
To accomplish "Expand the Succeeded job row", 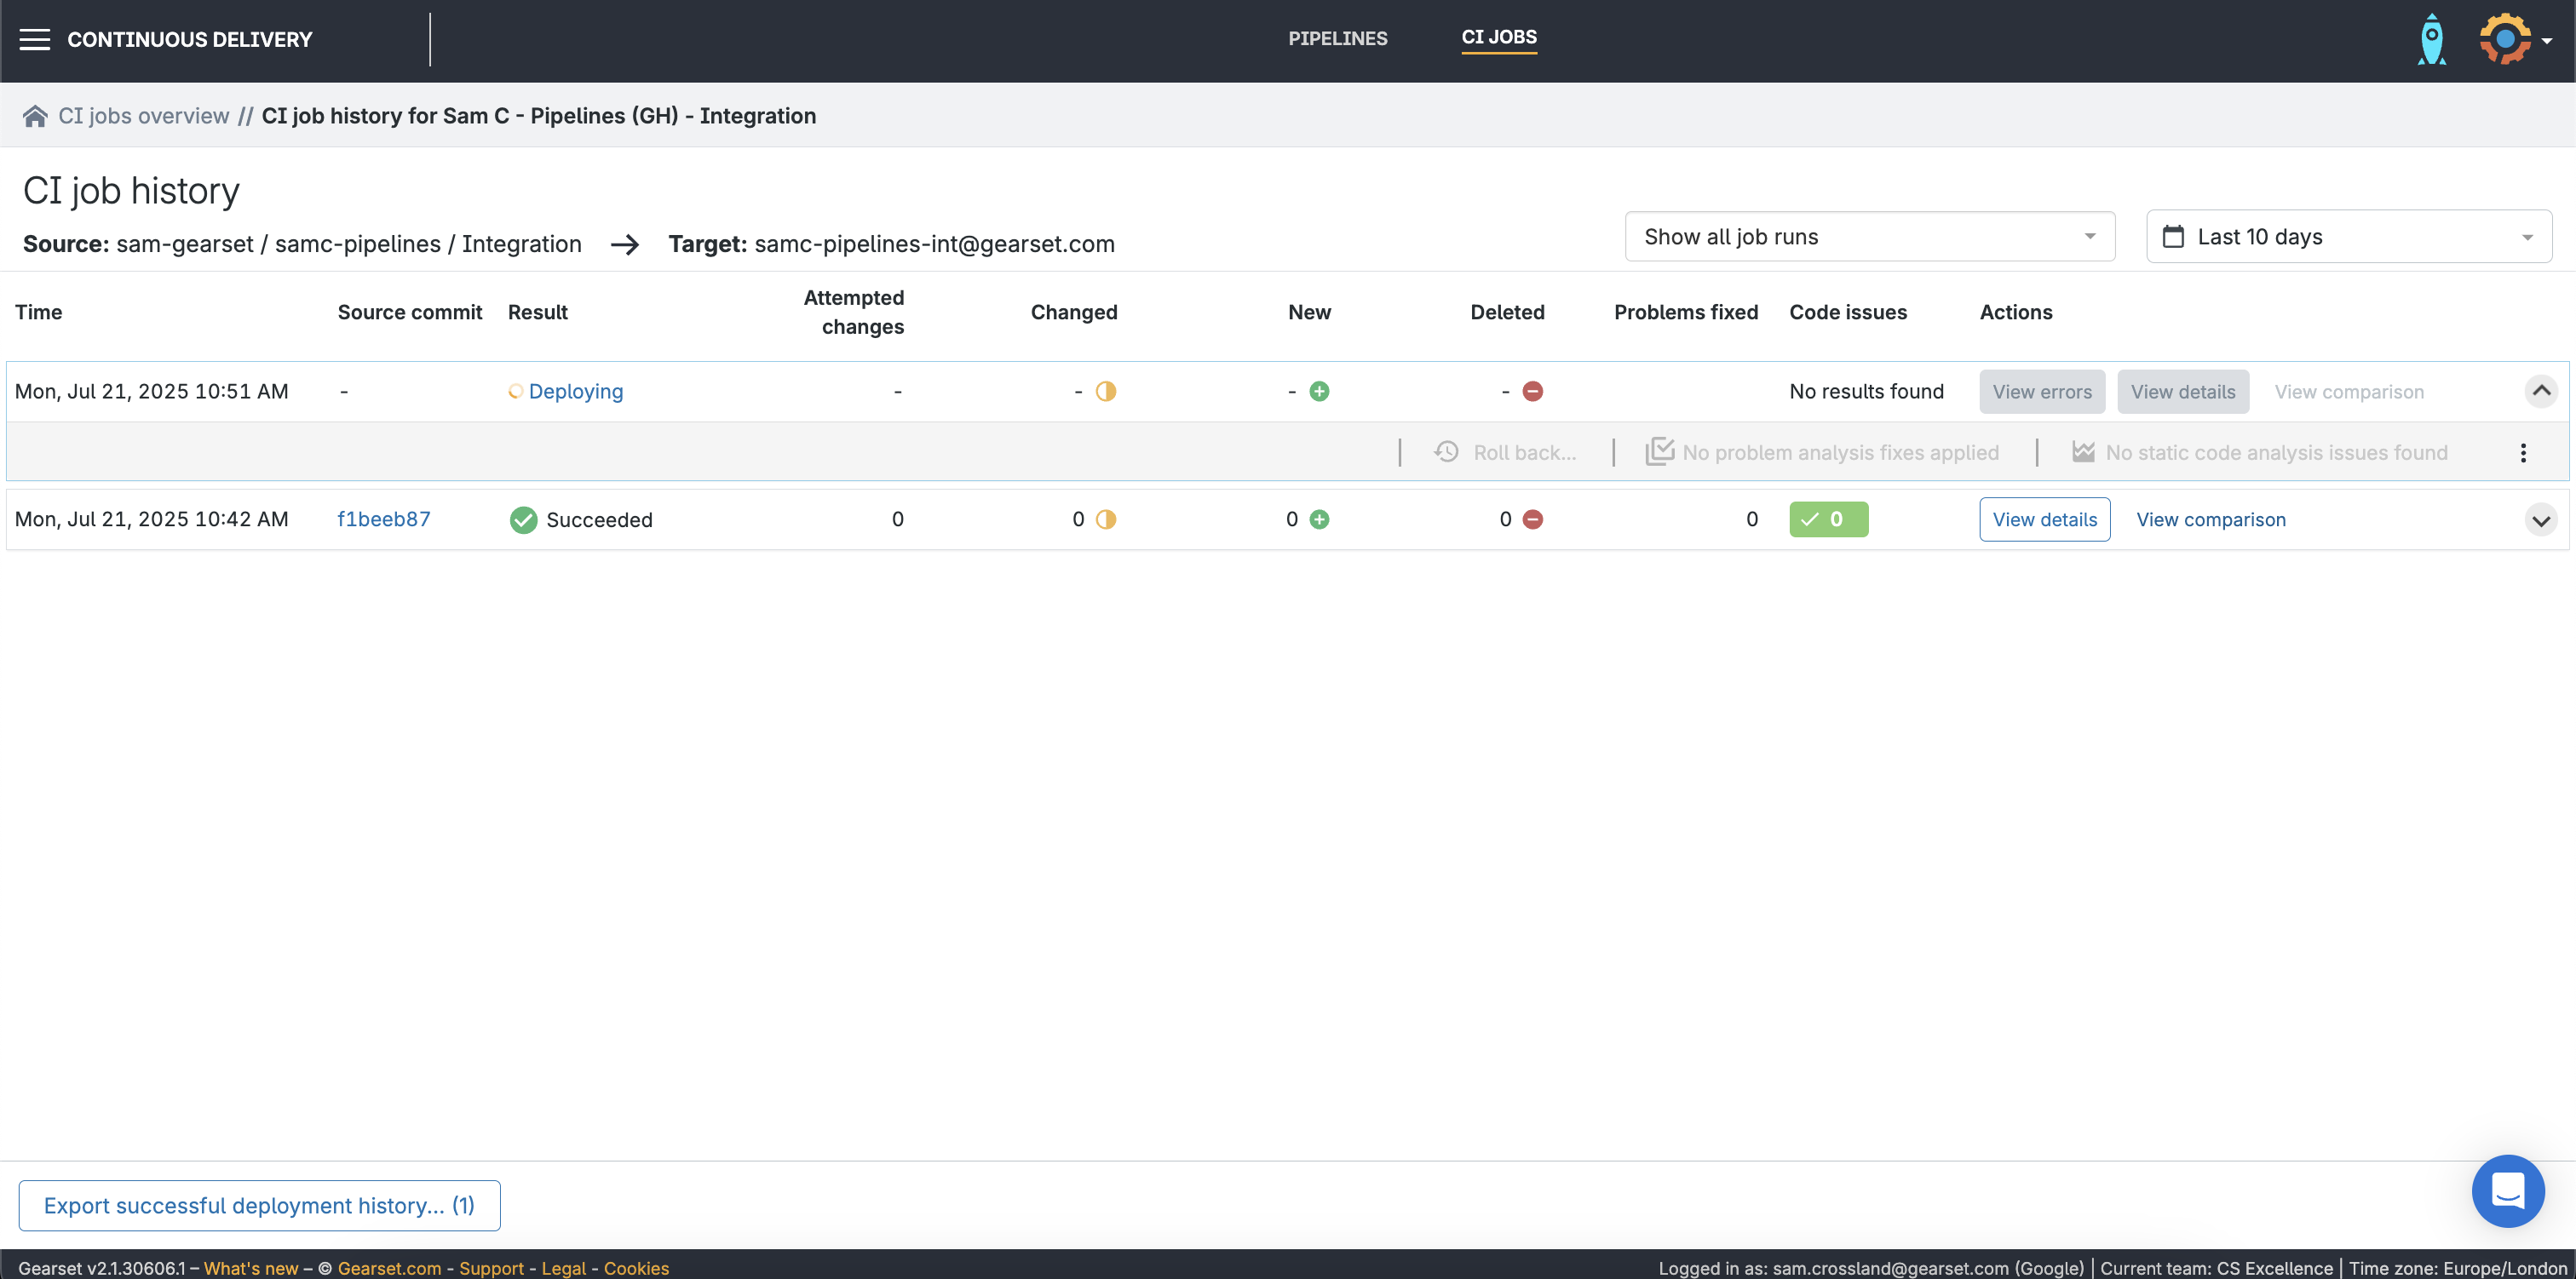I will click(2540, 520).
